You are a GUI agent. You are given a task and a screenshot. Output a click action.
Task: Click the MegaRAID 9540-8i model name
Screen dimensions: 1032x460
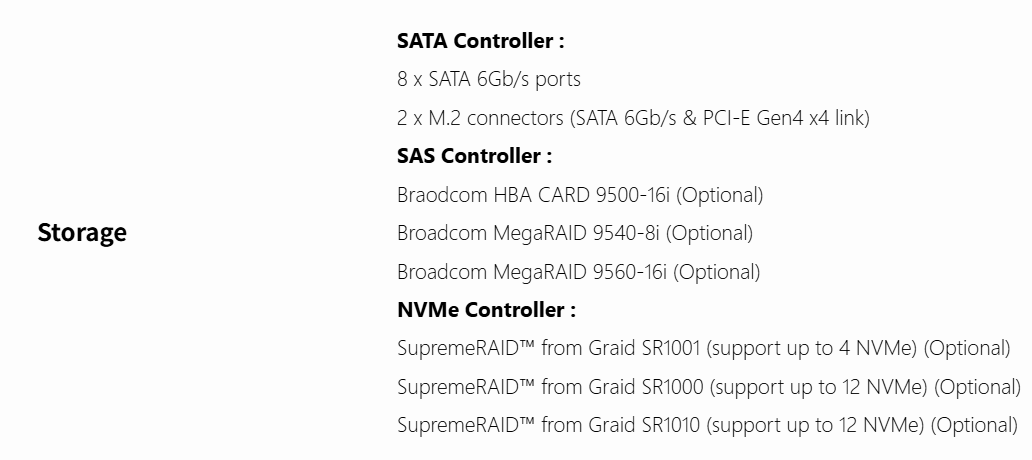click(x=577, y=233)
